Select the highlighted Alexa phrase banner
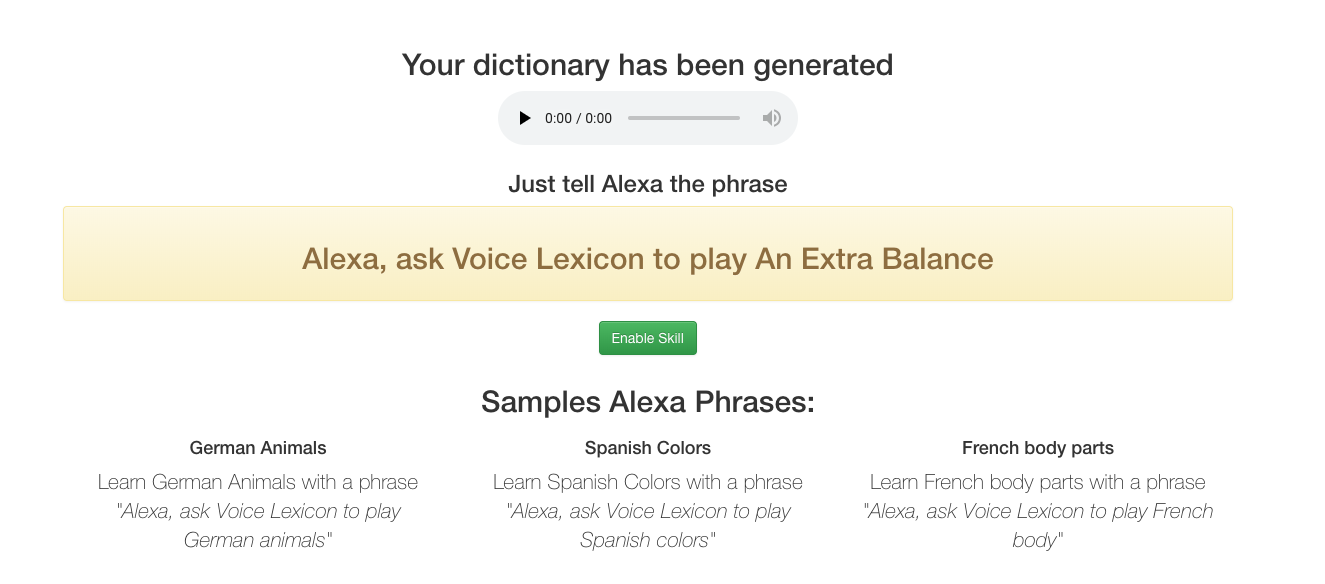 tap(647, 253)
